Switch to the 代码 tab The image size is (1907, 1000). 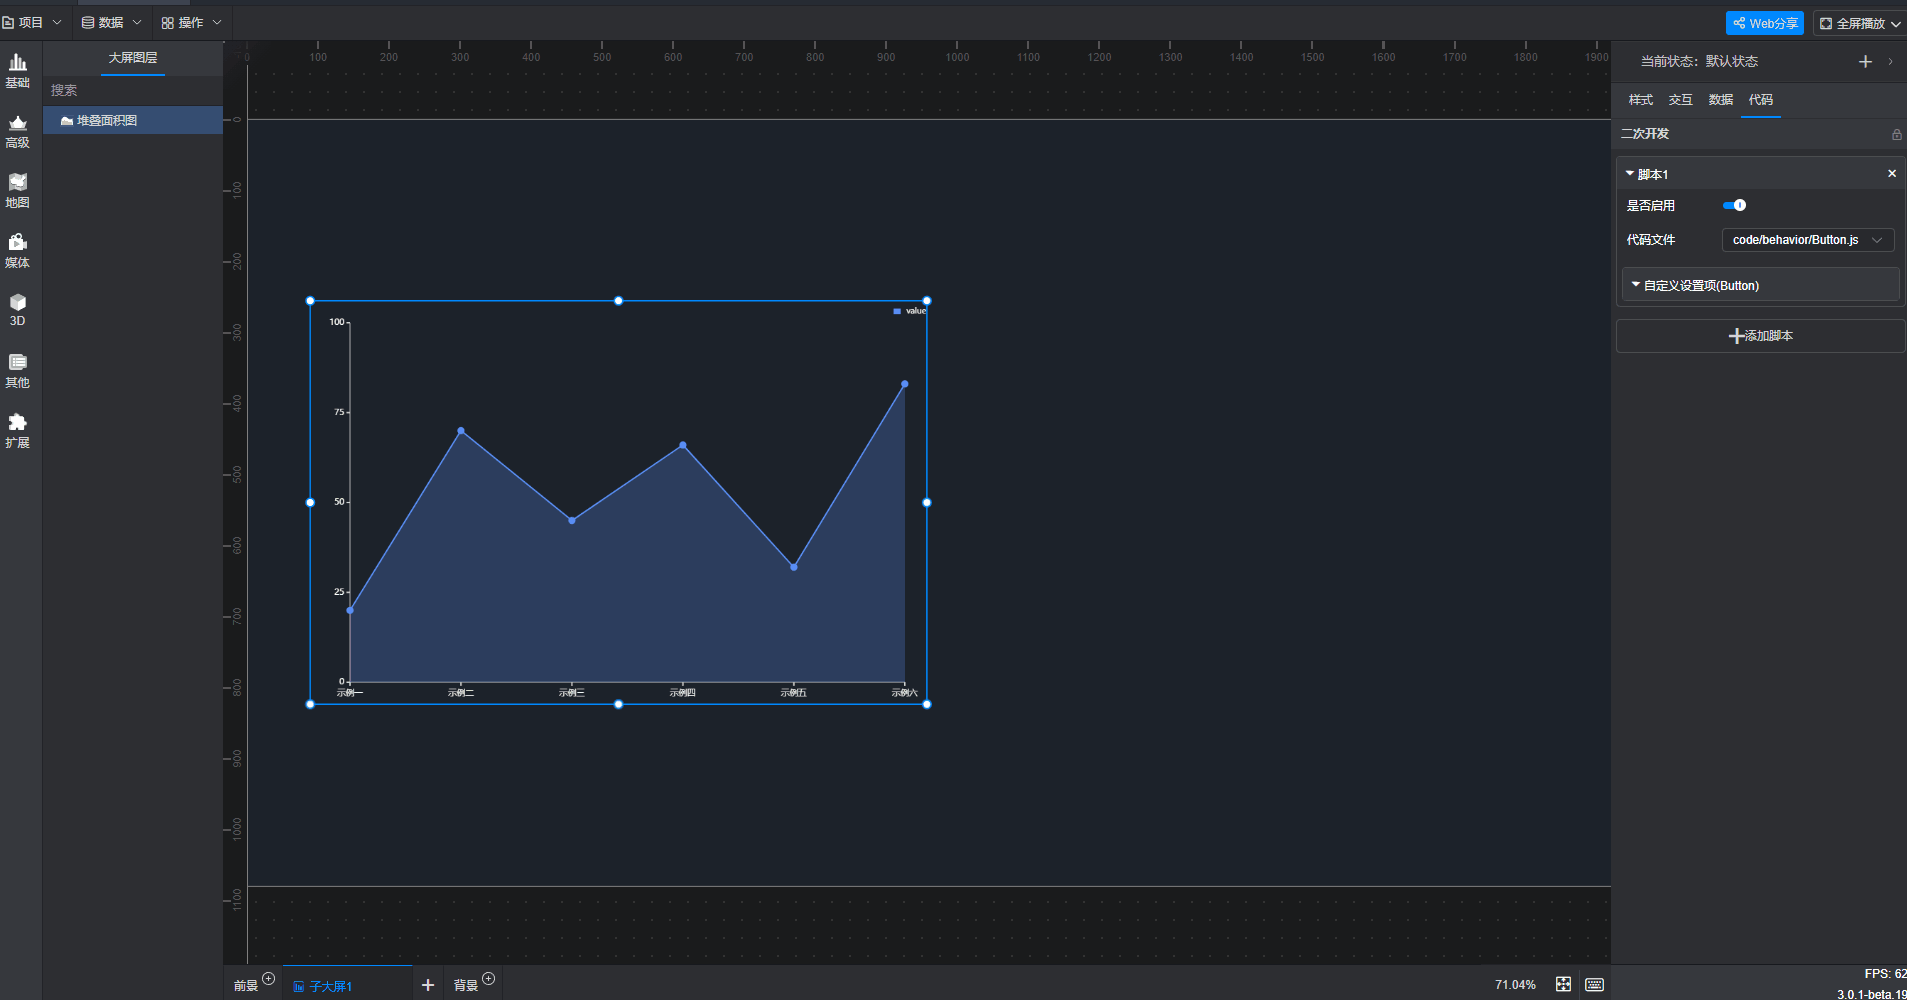1760,100
